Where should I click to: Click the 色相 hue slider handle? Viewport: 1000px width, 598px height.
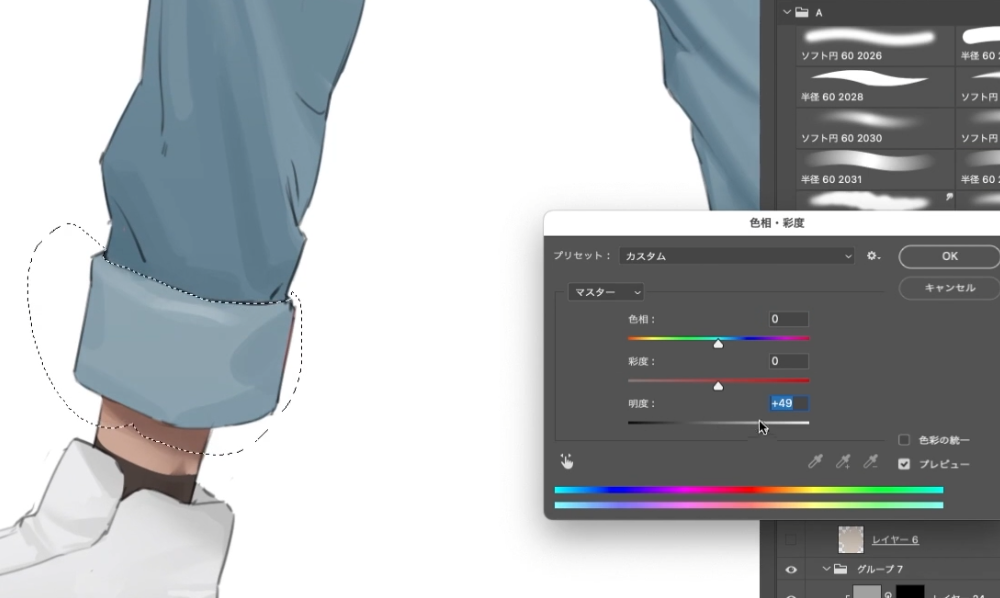[x=718, y=344]
